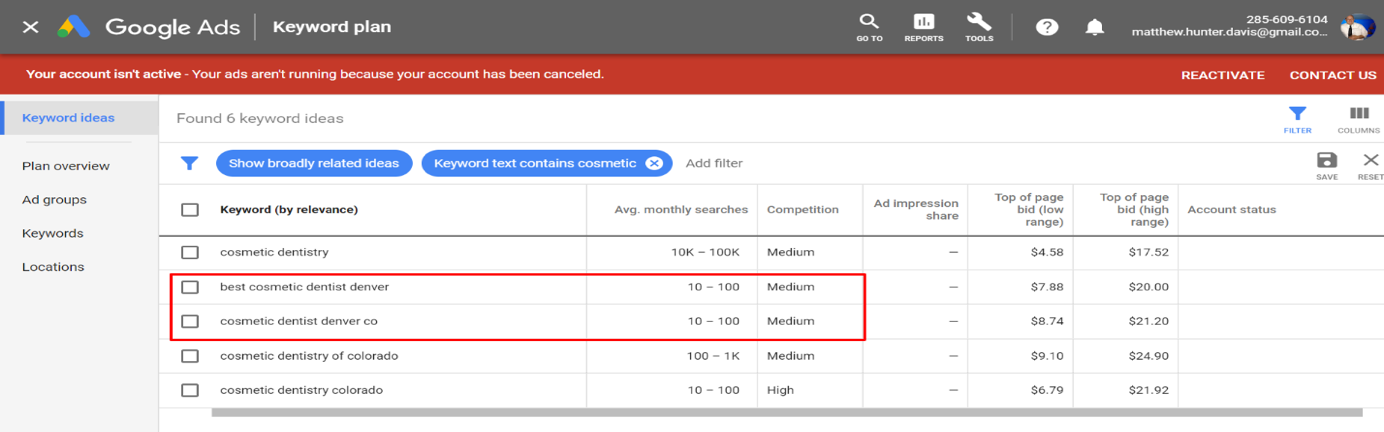Click the $9.10 low bid value
This screenshot has height=432, width=1384.
tap(1047, 356)
